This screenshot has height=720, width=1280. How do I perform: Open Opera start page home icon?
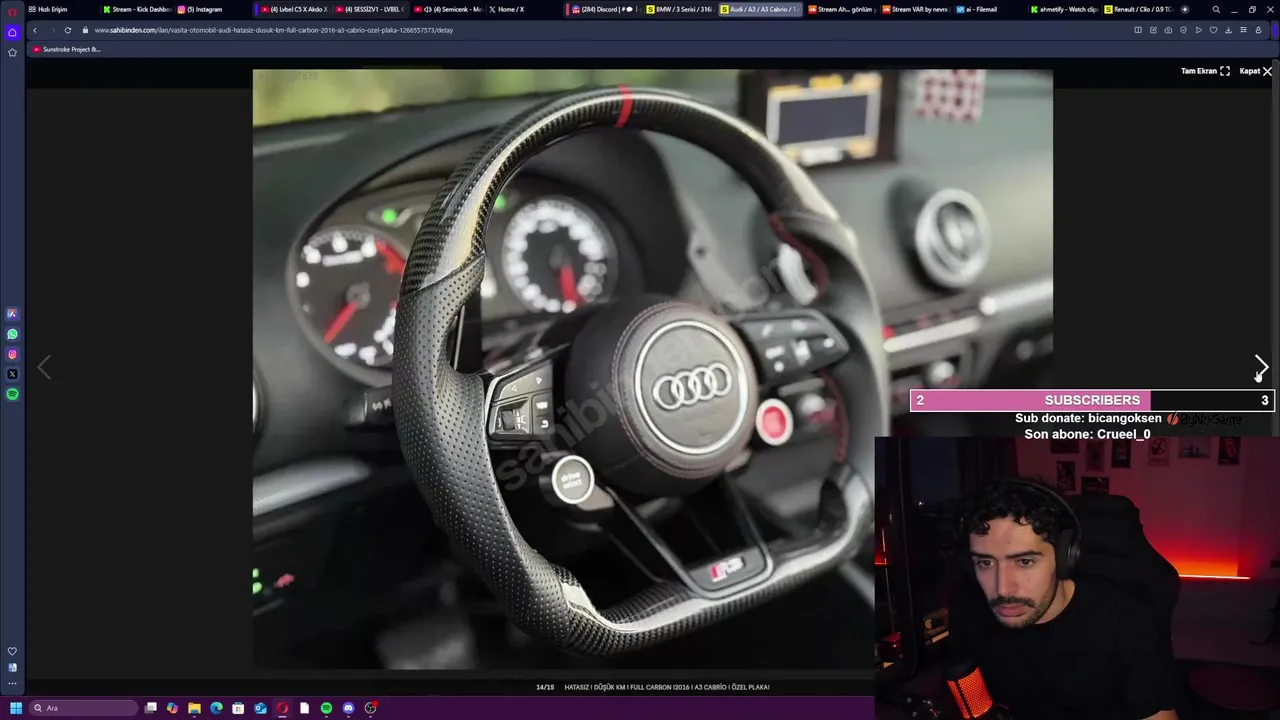coord(12,32)
